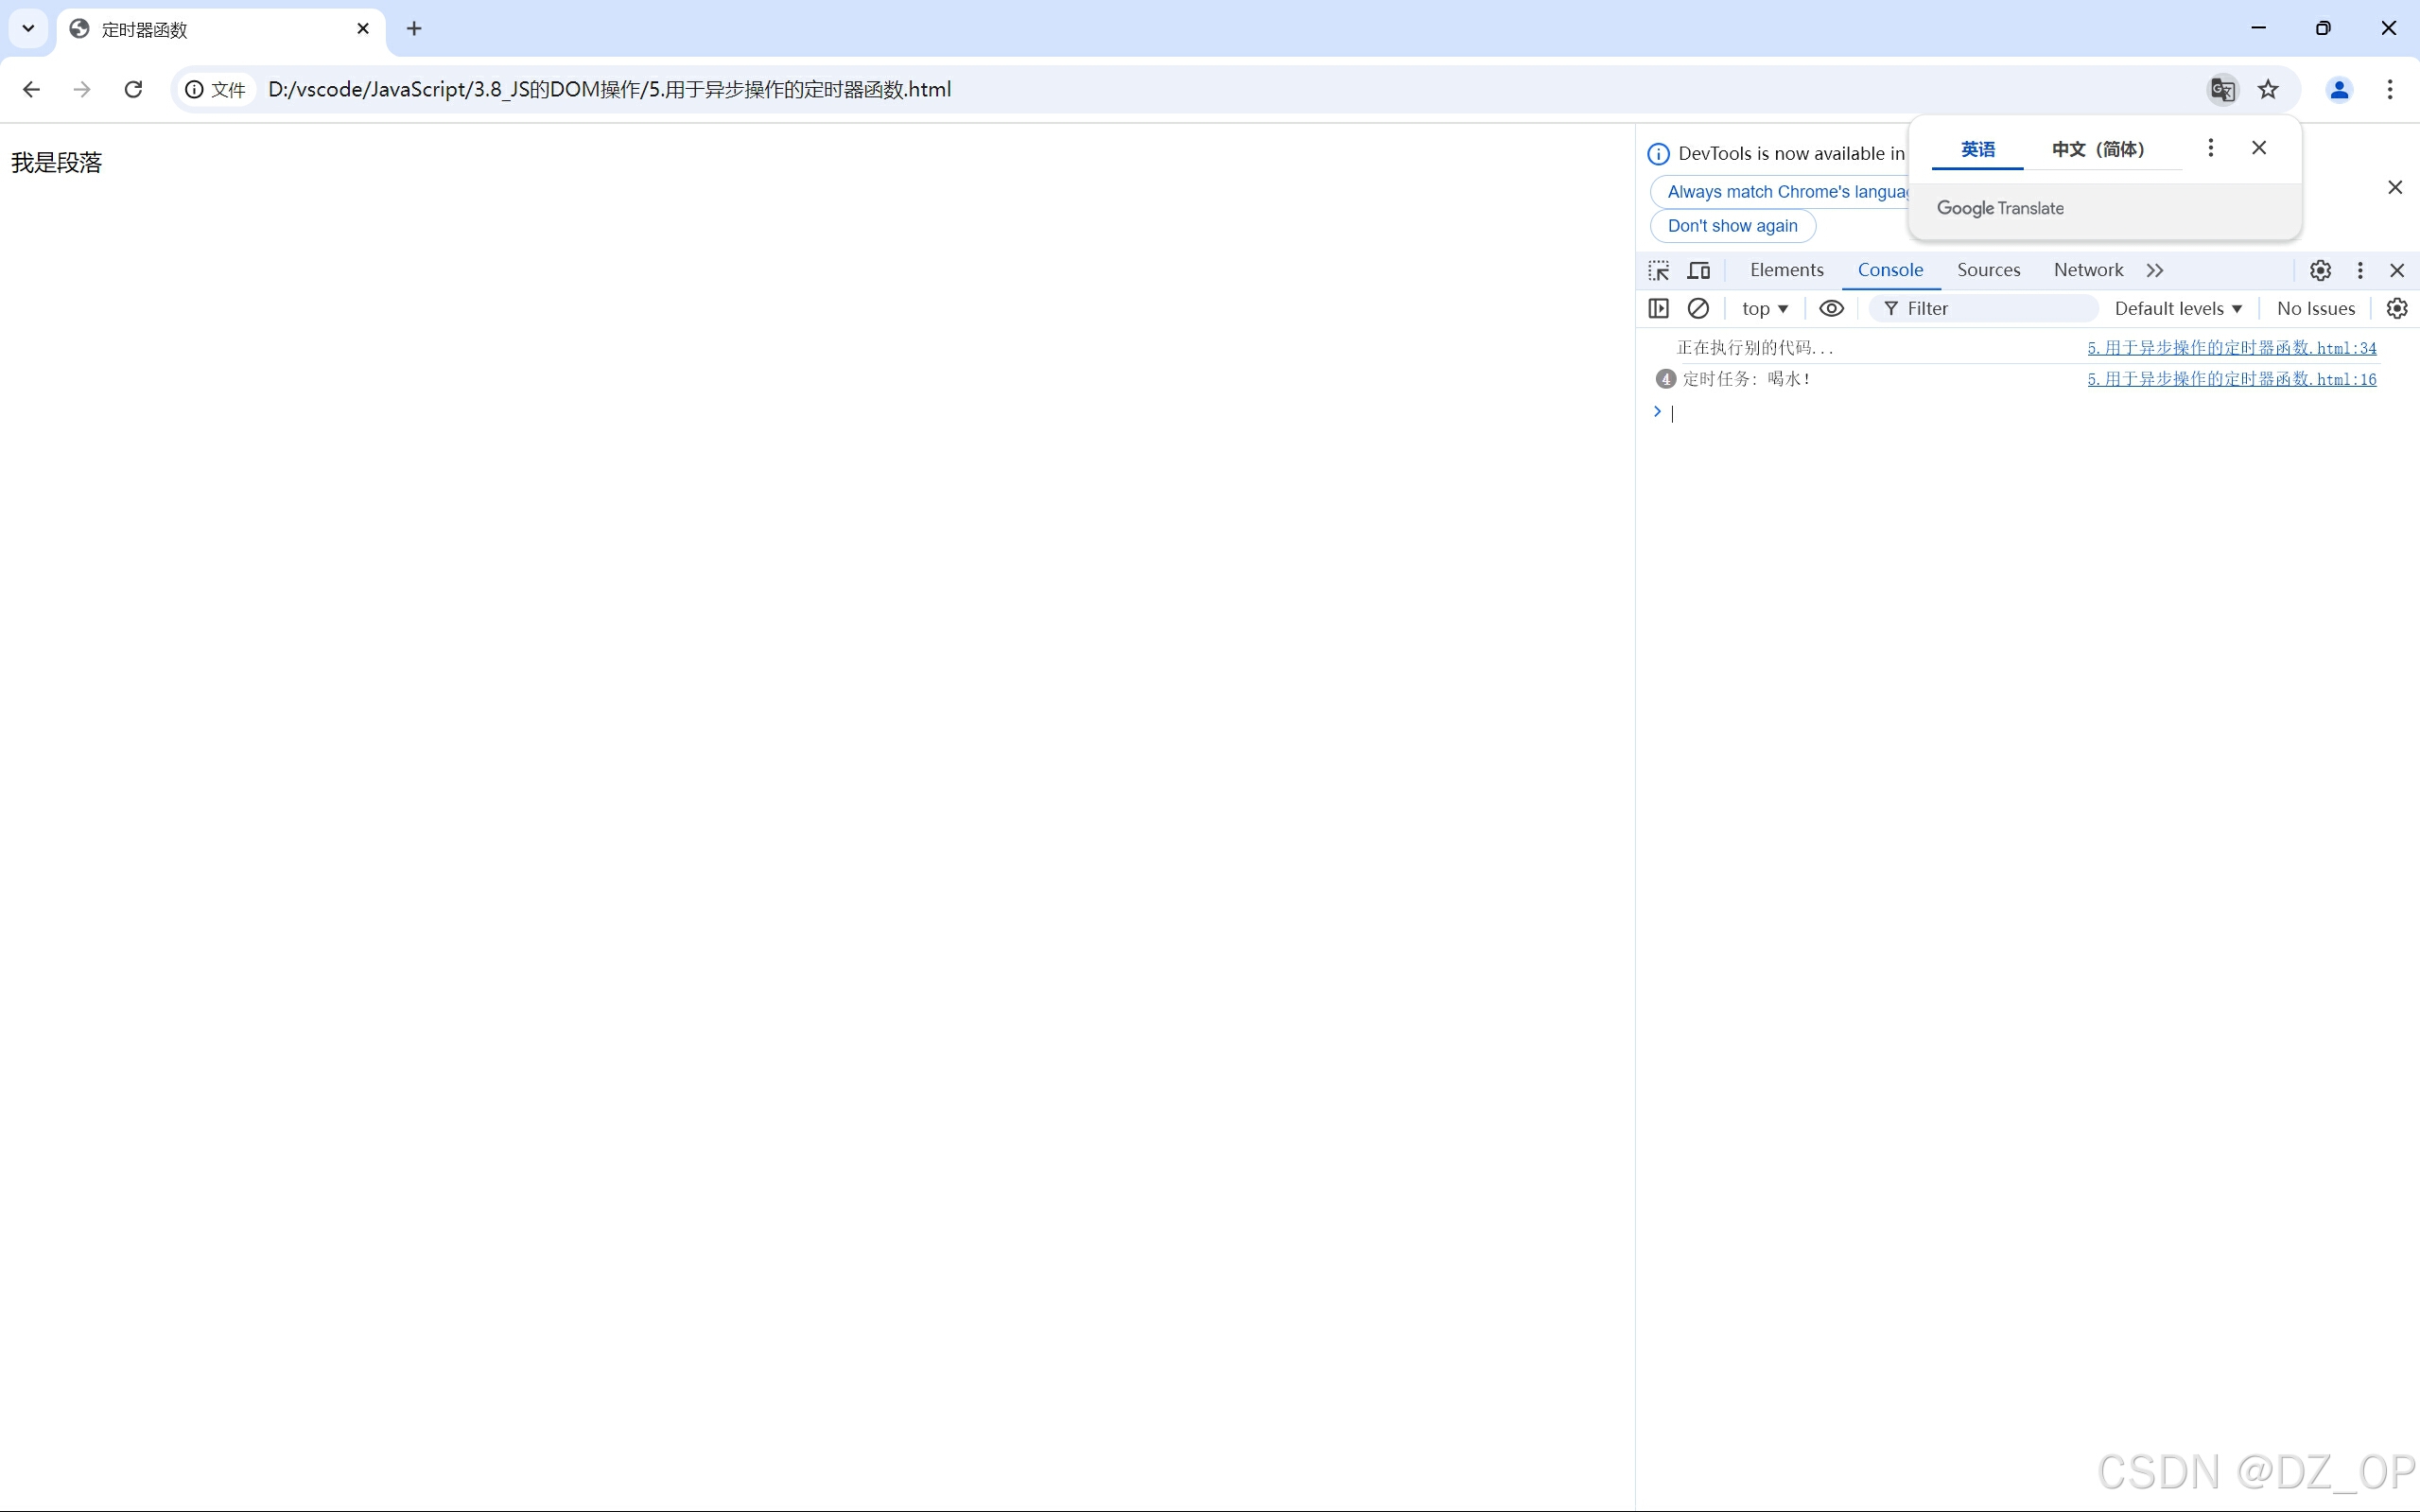Open the Chrome profile avatar icon
The image size is (2420, 1512).
tap(2339, 89)
